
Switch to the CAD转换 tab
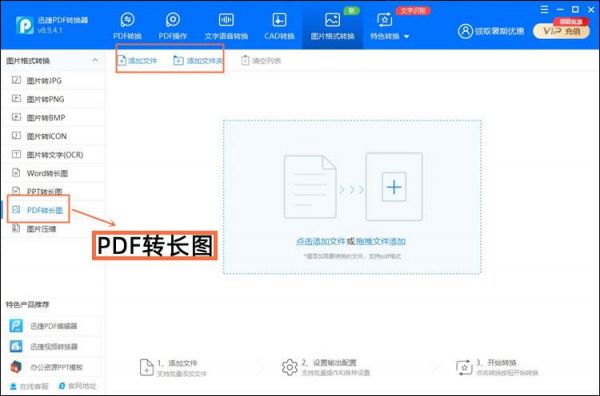(279, 26)
